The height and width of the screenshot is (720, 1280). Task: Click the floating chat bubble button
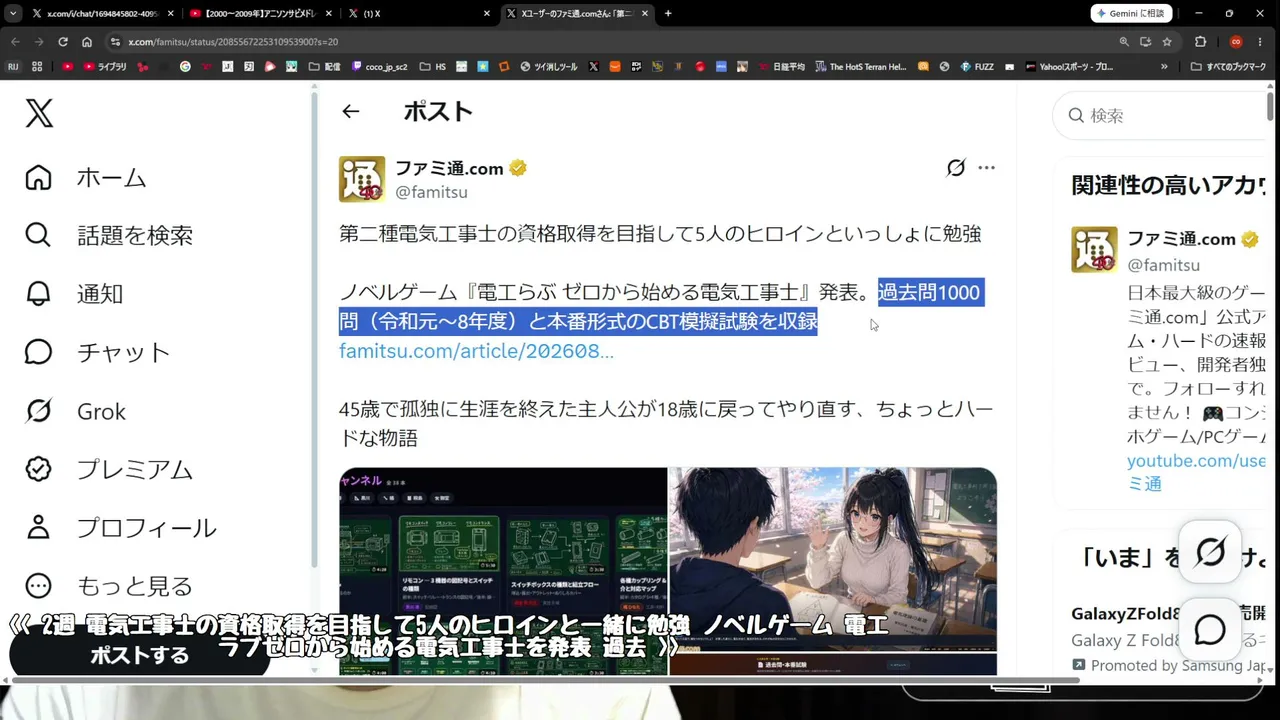point(1210,629)
